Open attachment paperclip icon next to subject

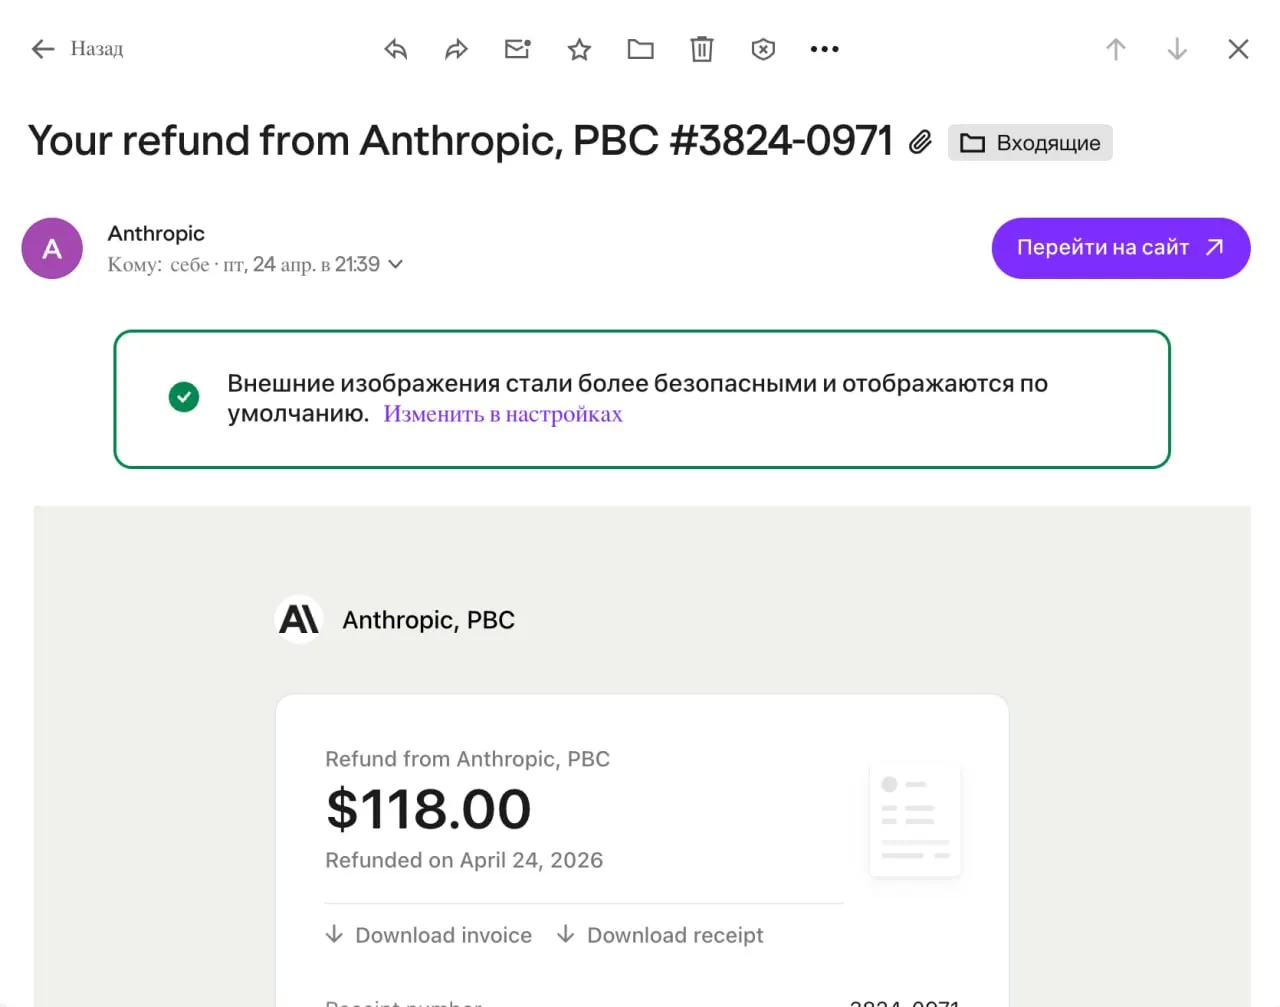(x=920, y=142)
